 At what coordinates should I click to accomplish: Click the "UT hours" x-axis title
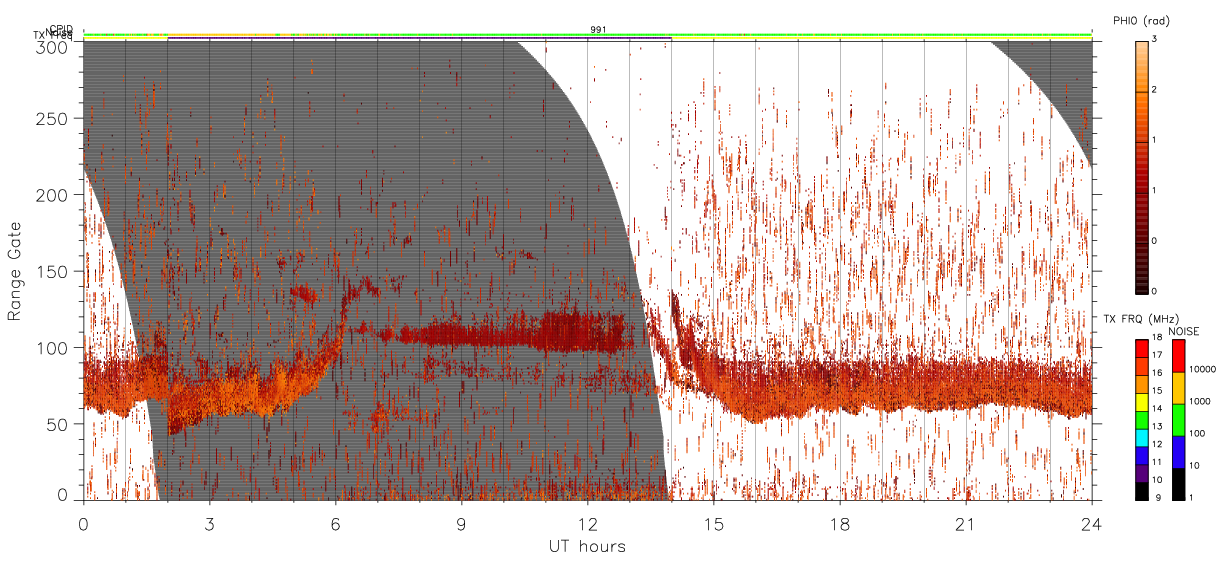coord(587,547)
